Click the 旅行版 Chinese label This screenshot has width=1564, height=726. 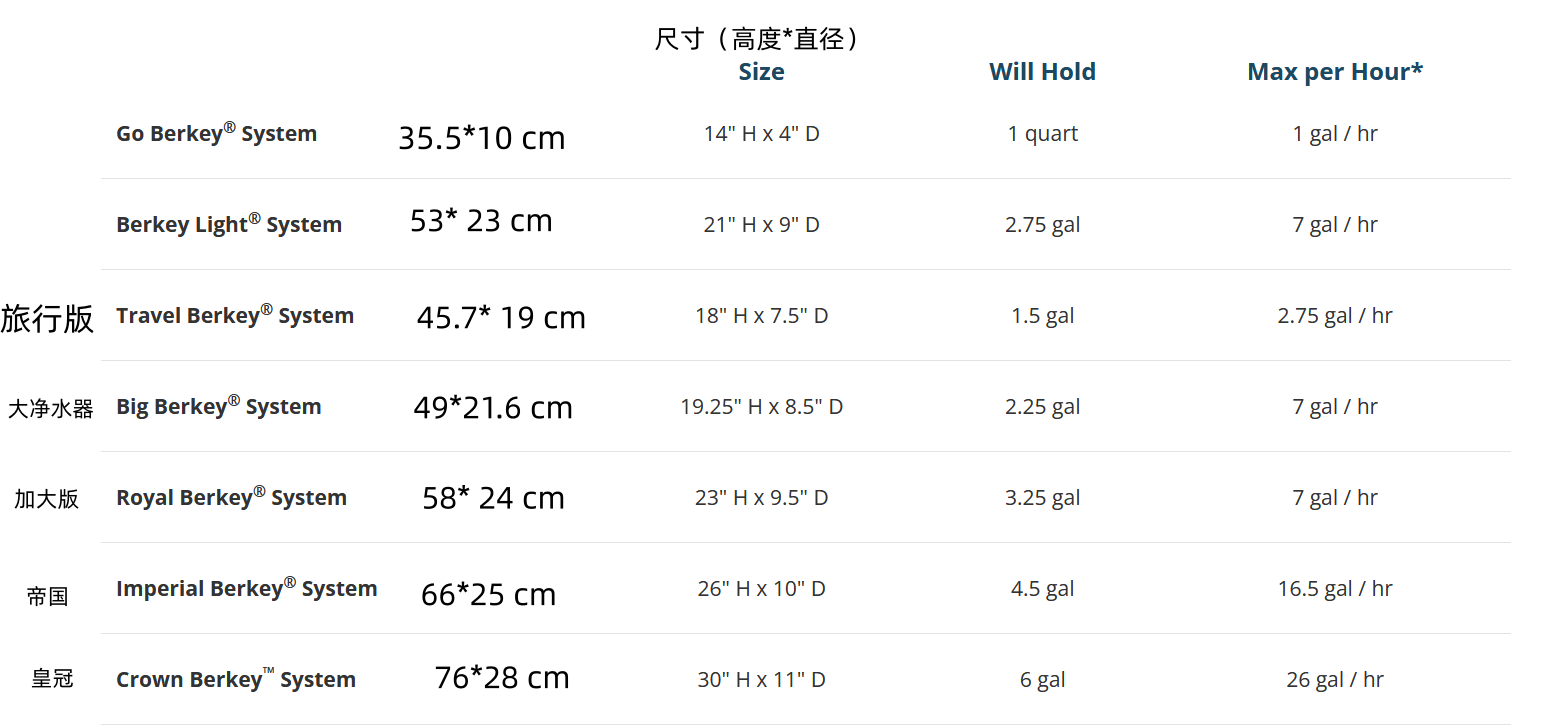coord(47,318)
